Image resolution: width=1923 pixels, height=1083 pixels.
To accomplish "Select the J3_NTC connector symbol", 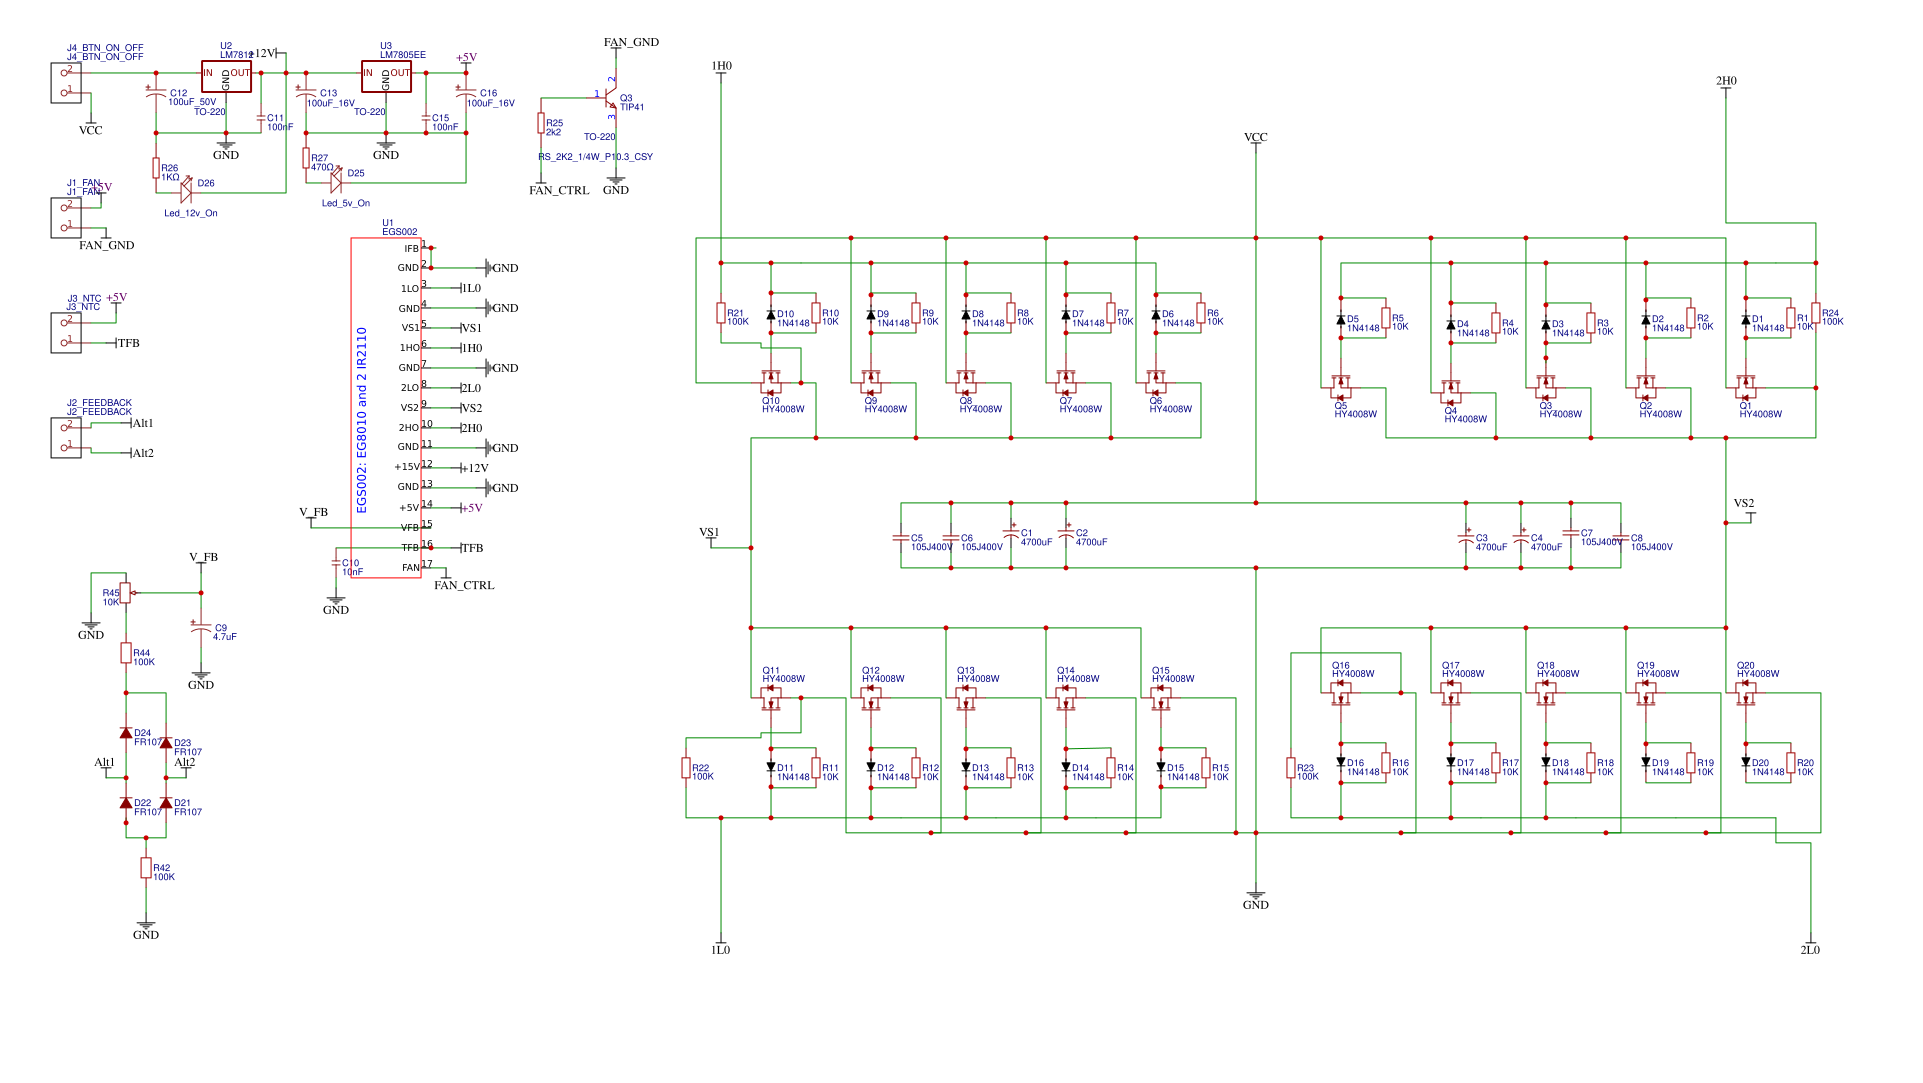I will click(66, 333).
